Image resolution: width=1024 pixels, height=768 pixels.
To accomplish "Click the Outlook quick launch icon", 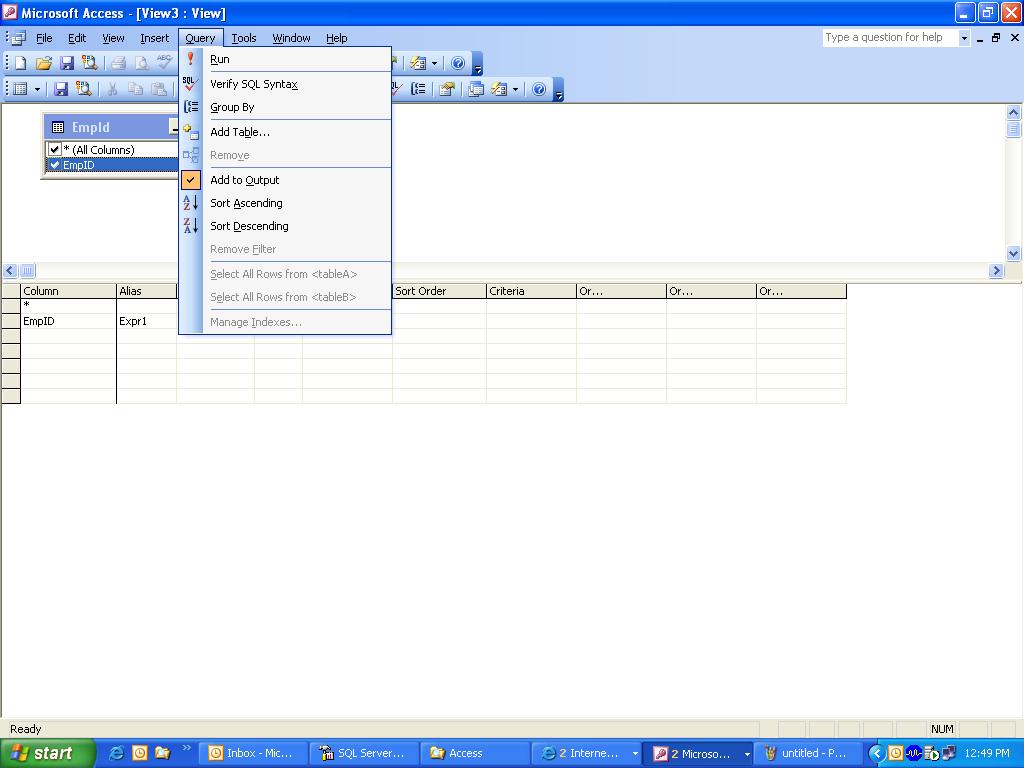I will [x=140, y=753].
